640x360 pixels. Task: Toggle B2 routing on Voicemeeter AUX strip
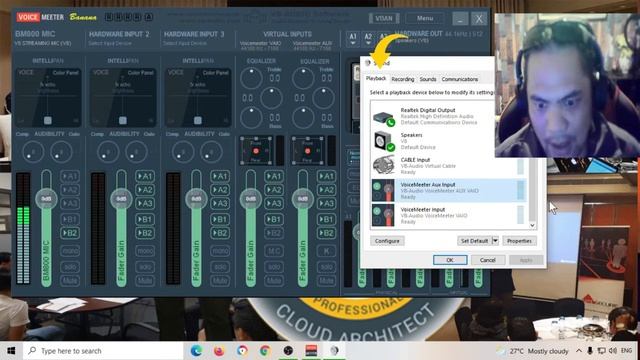coord(326,233)
